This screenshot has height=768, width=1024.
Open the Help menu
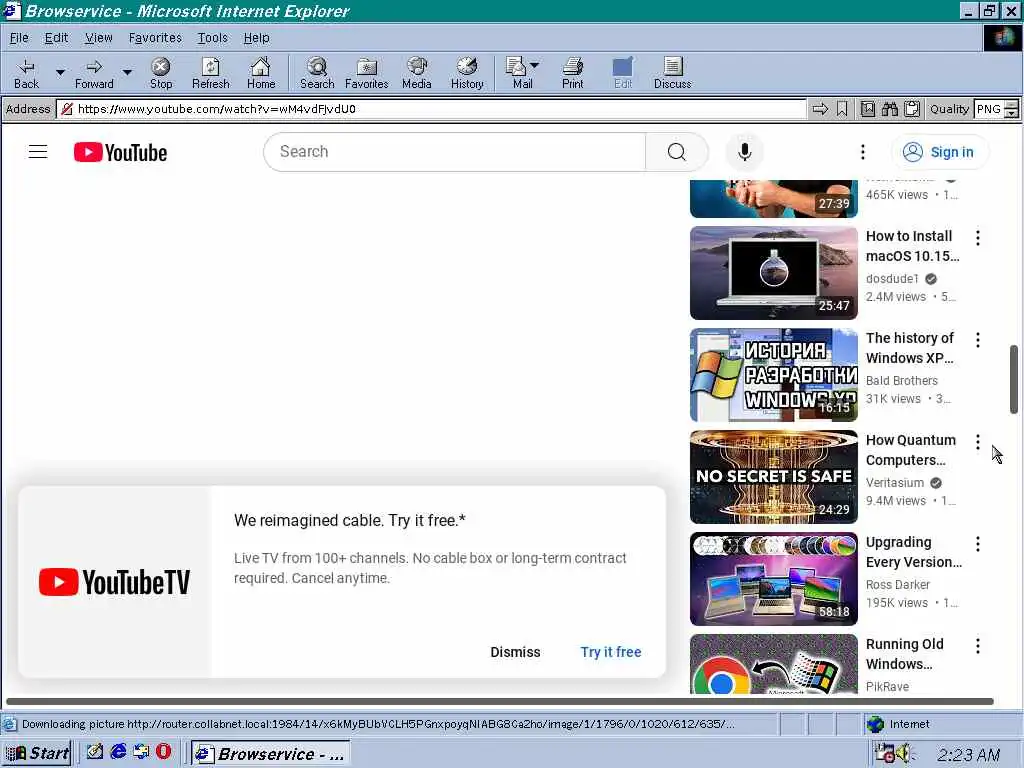(256, 38)
